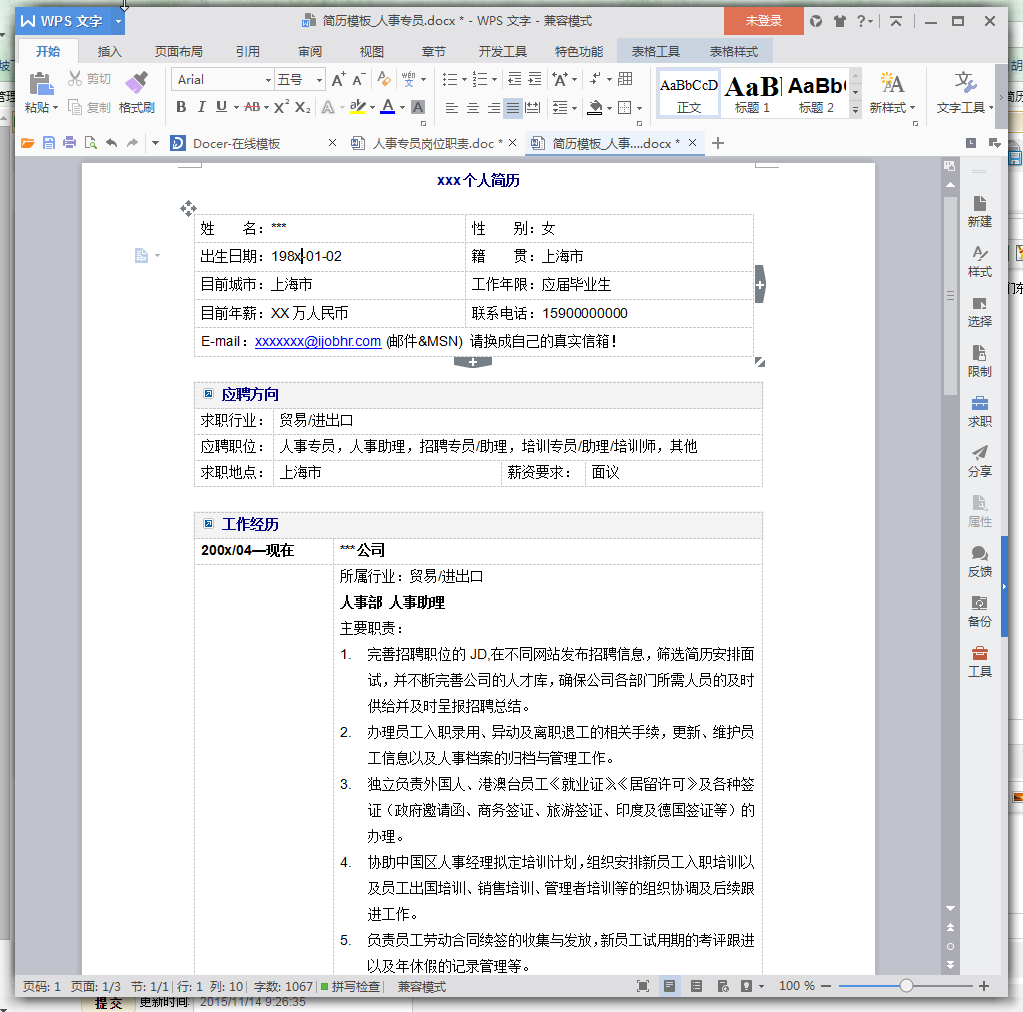1023x1012 pixels.
Task: Switch to the 审阅 ribbon tab
Action: click(x=310, y=52)
